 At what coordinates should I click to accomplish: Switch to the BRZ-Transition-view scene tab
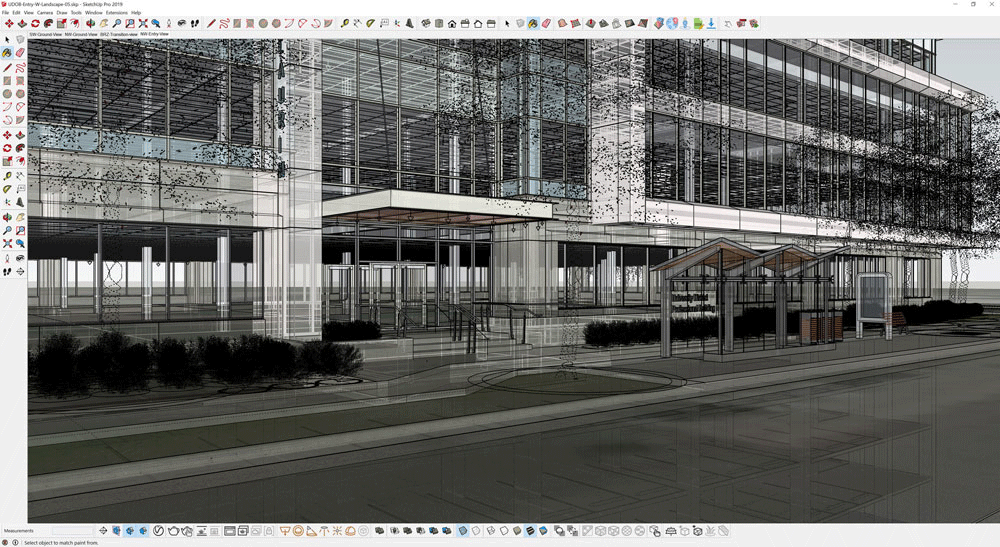(119, 34)
